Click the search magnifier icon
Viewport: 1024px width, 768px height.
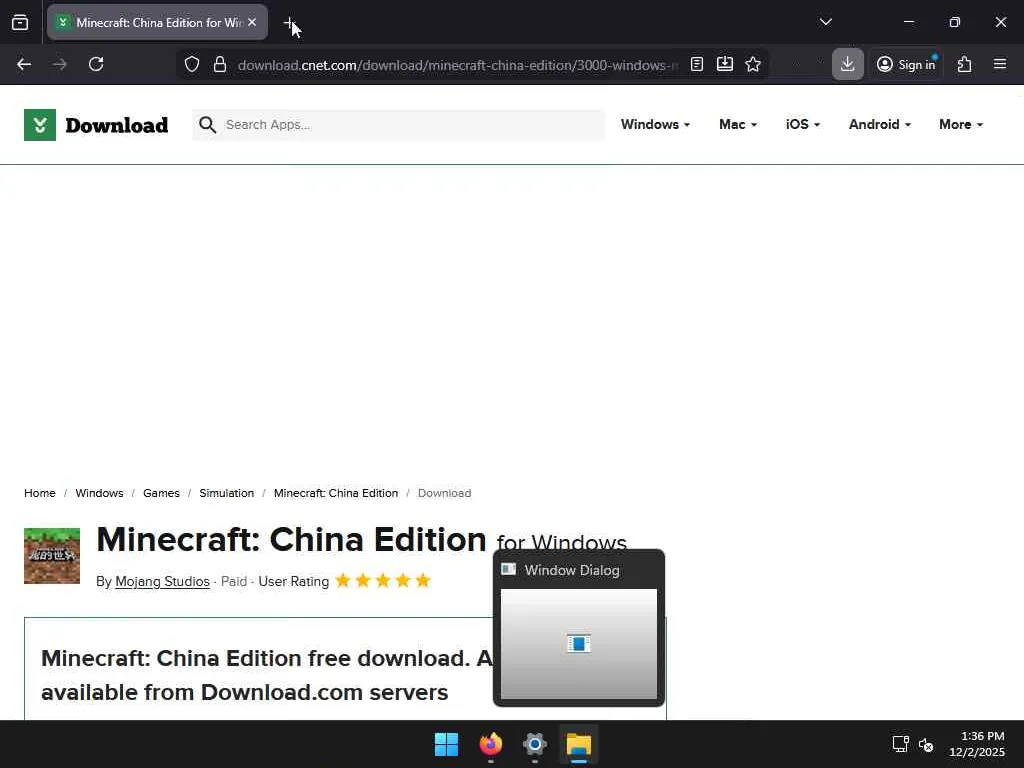[208, 125]
